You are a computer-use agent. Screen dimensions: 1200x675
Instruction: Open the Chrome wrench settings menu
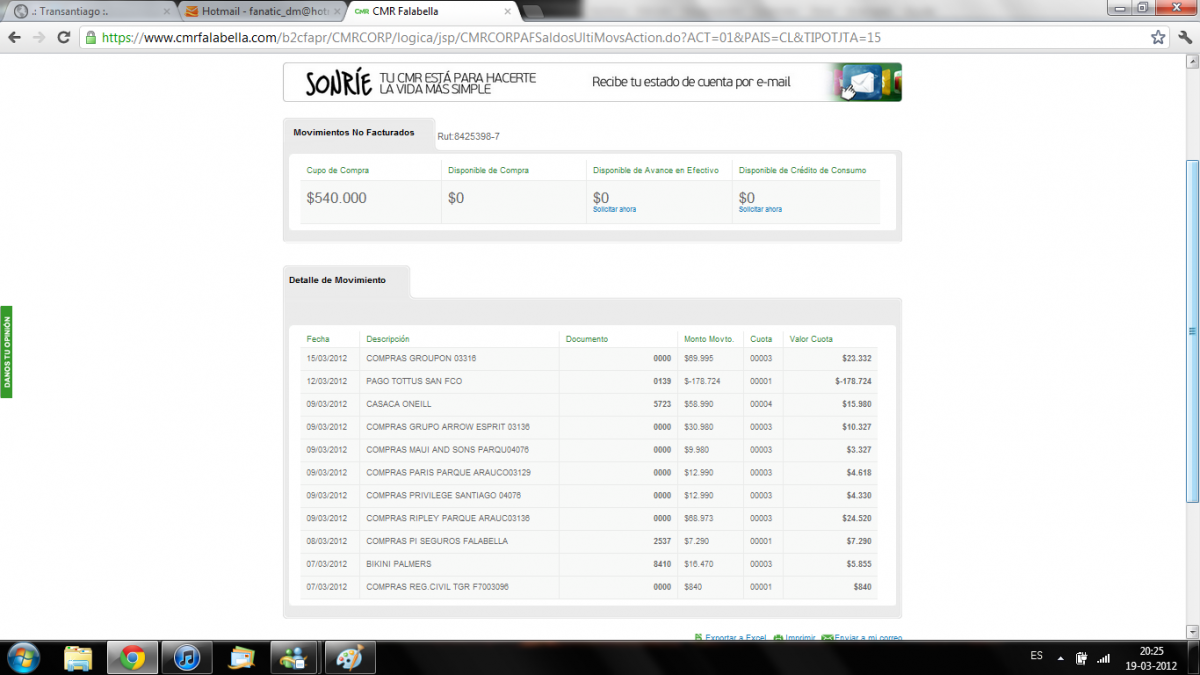(1183, 37)
